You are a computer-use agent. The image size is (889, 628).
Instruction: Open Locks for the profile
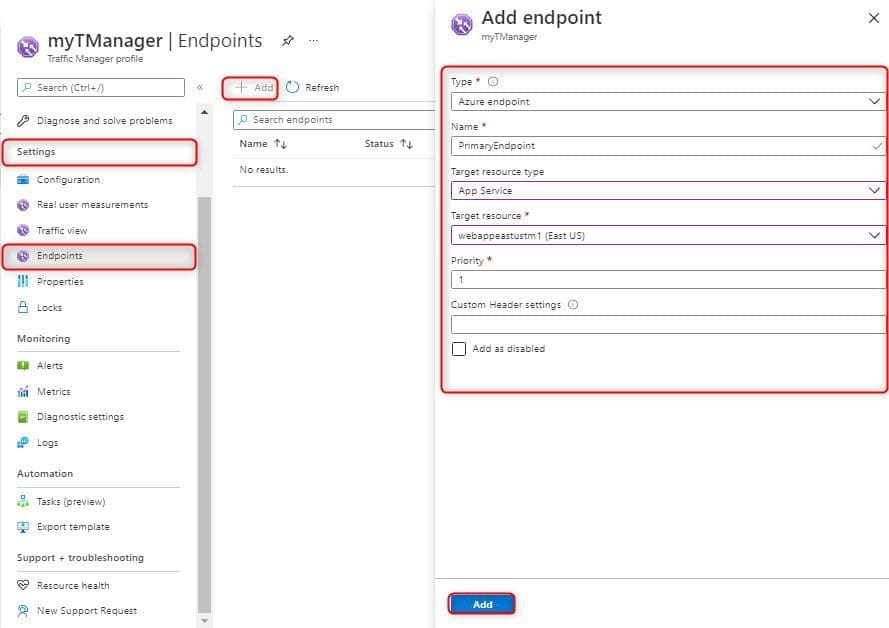coord(51,306)
